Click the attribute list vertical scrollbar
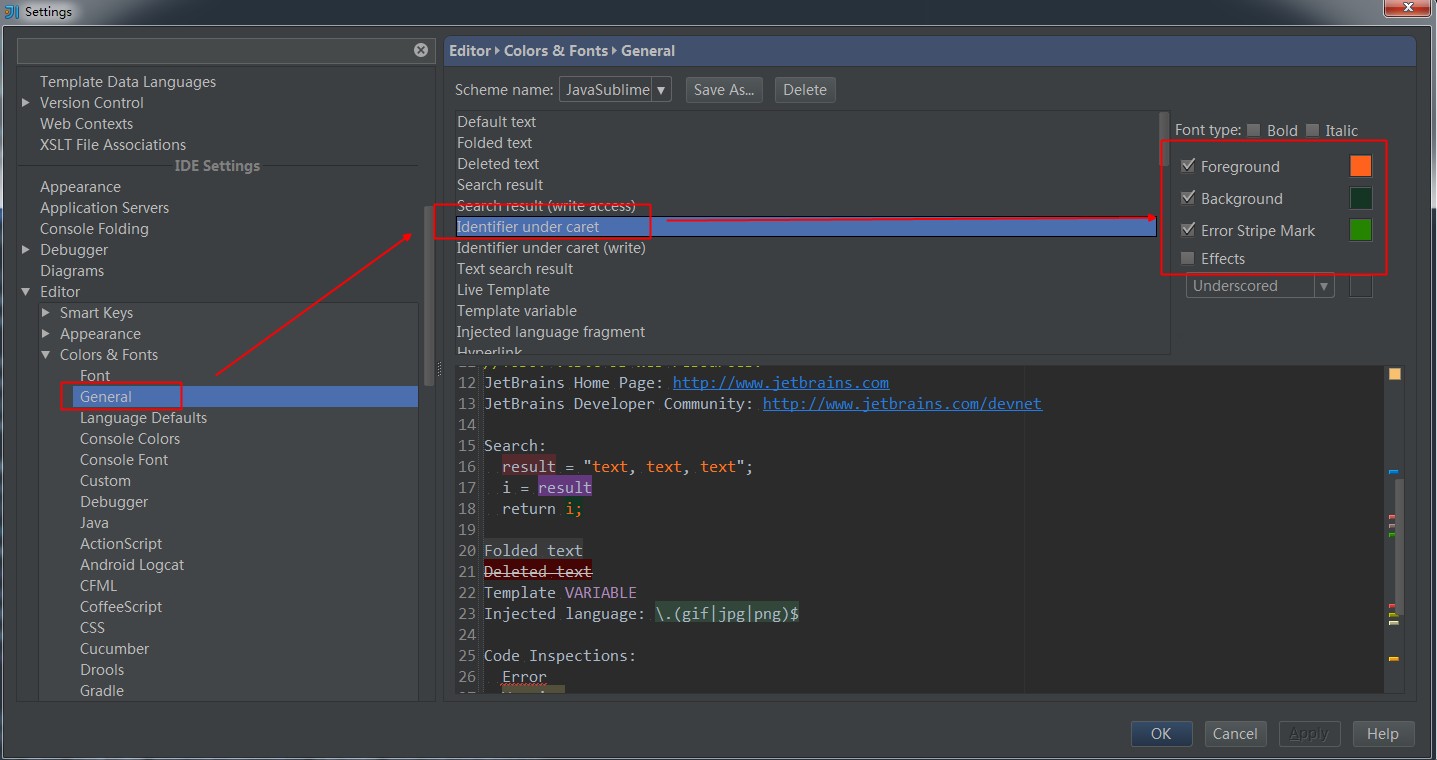This screenshot has height=760, width=1437. point(1163,139)
